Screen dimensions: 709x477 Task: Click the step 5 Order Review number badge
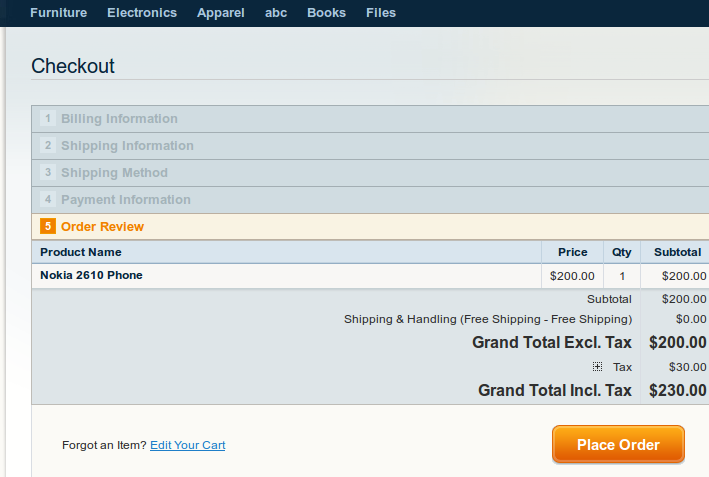[48, 226]
